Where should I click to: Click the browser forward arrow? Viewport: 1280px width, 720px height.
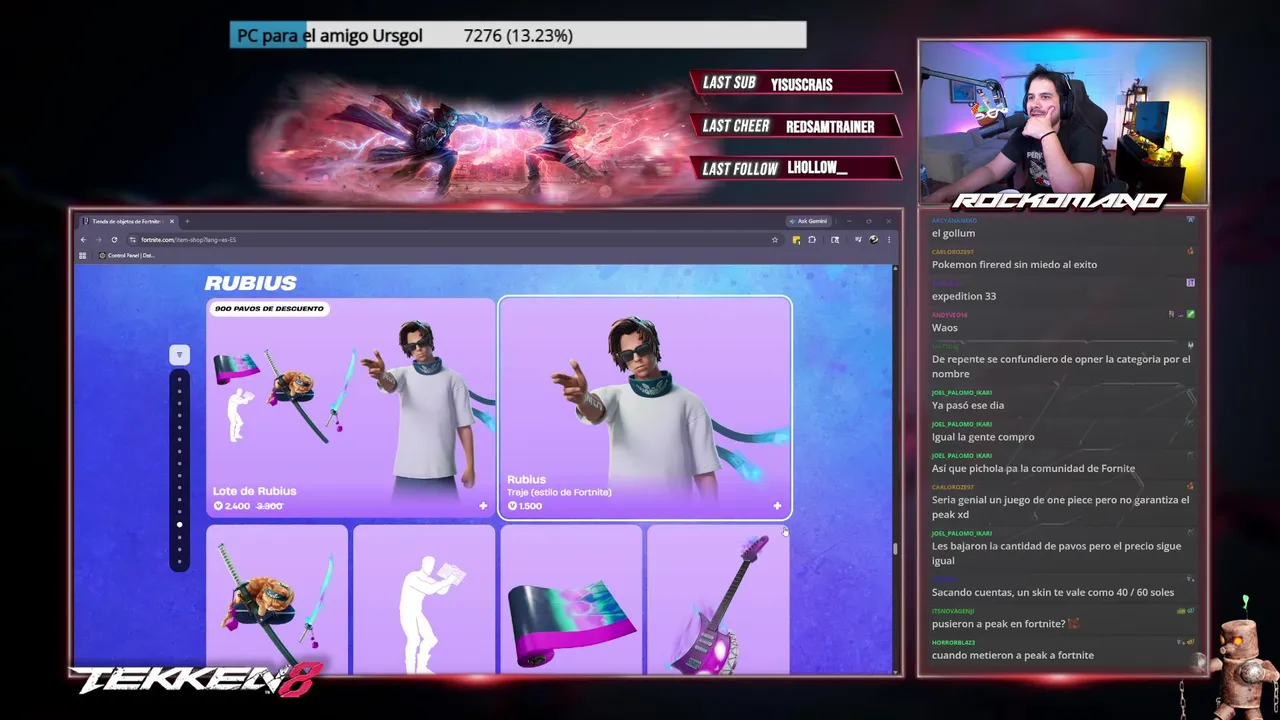[x=98, y=240]
